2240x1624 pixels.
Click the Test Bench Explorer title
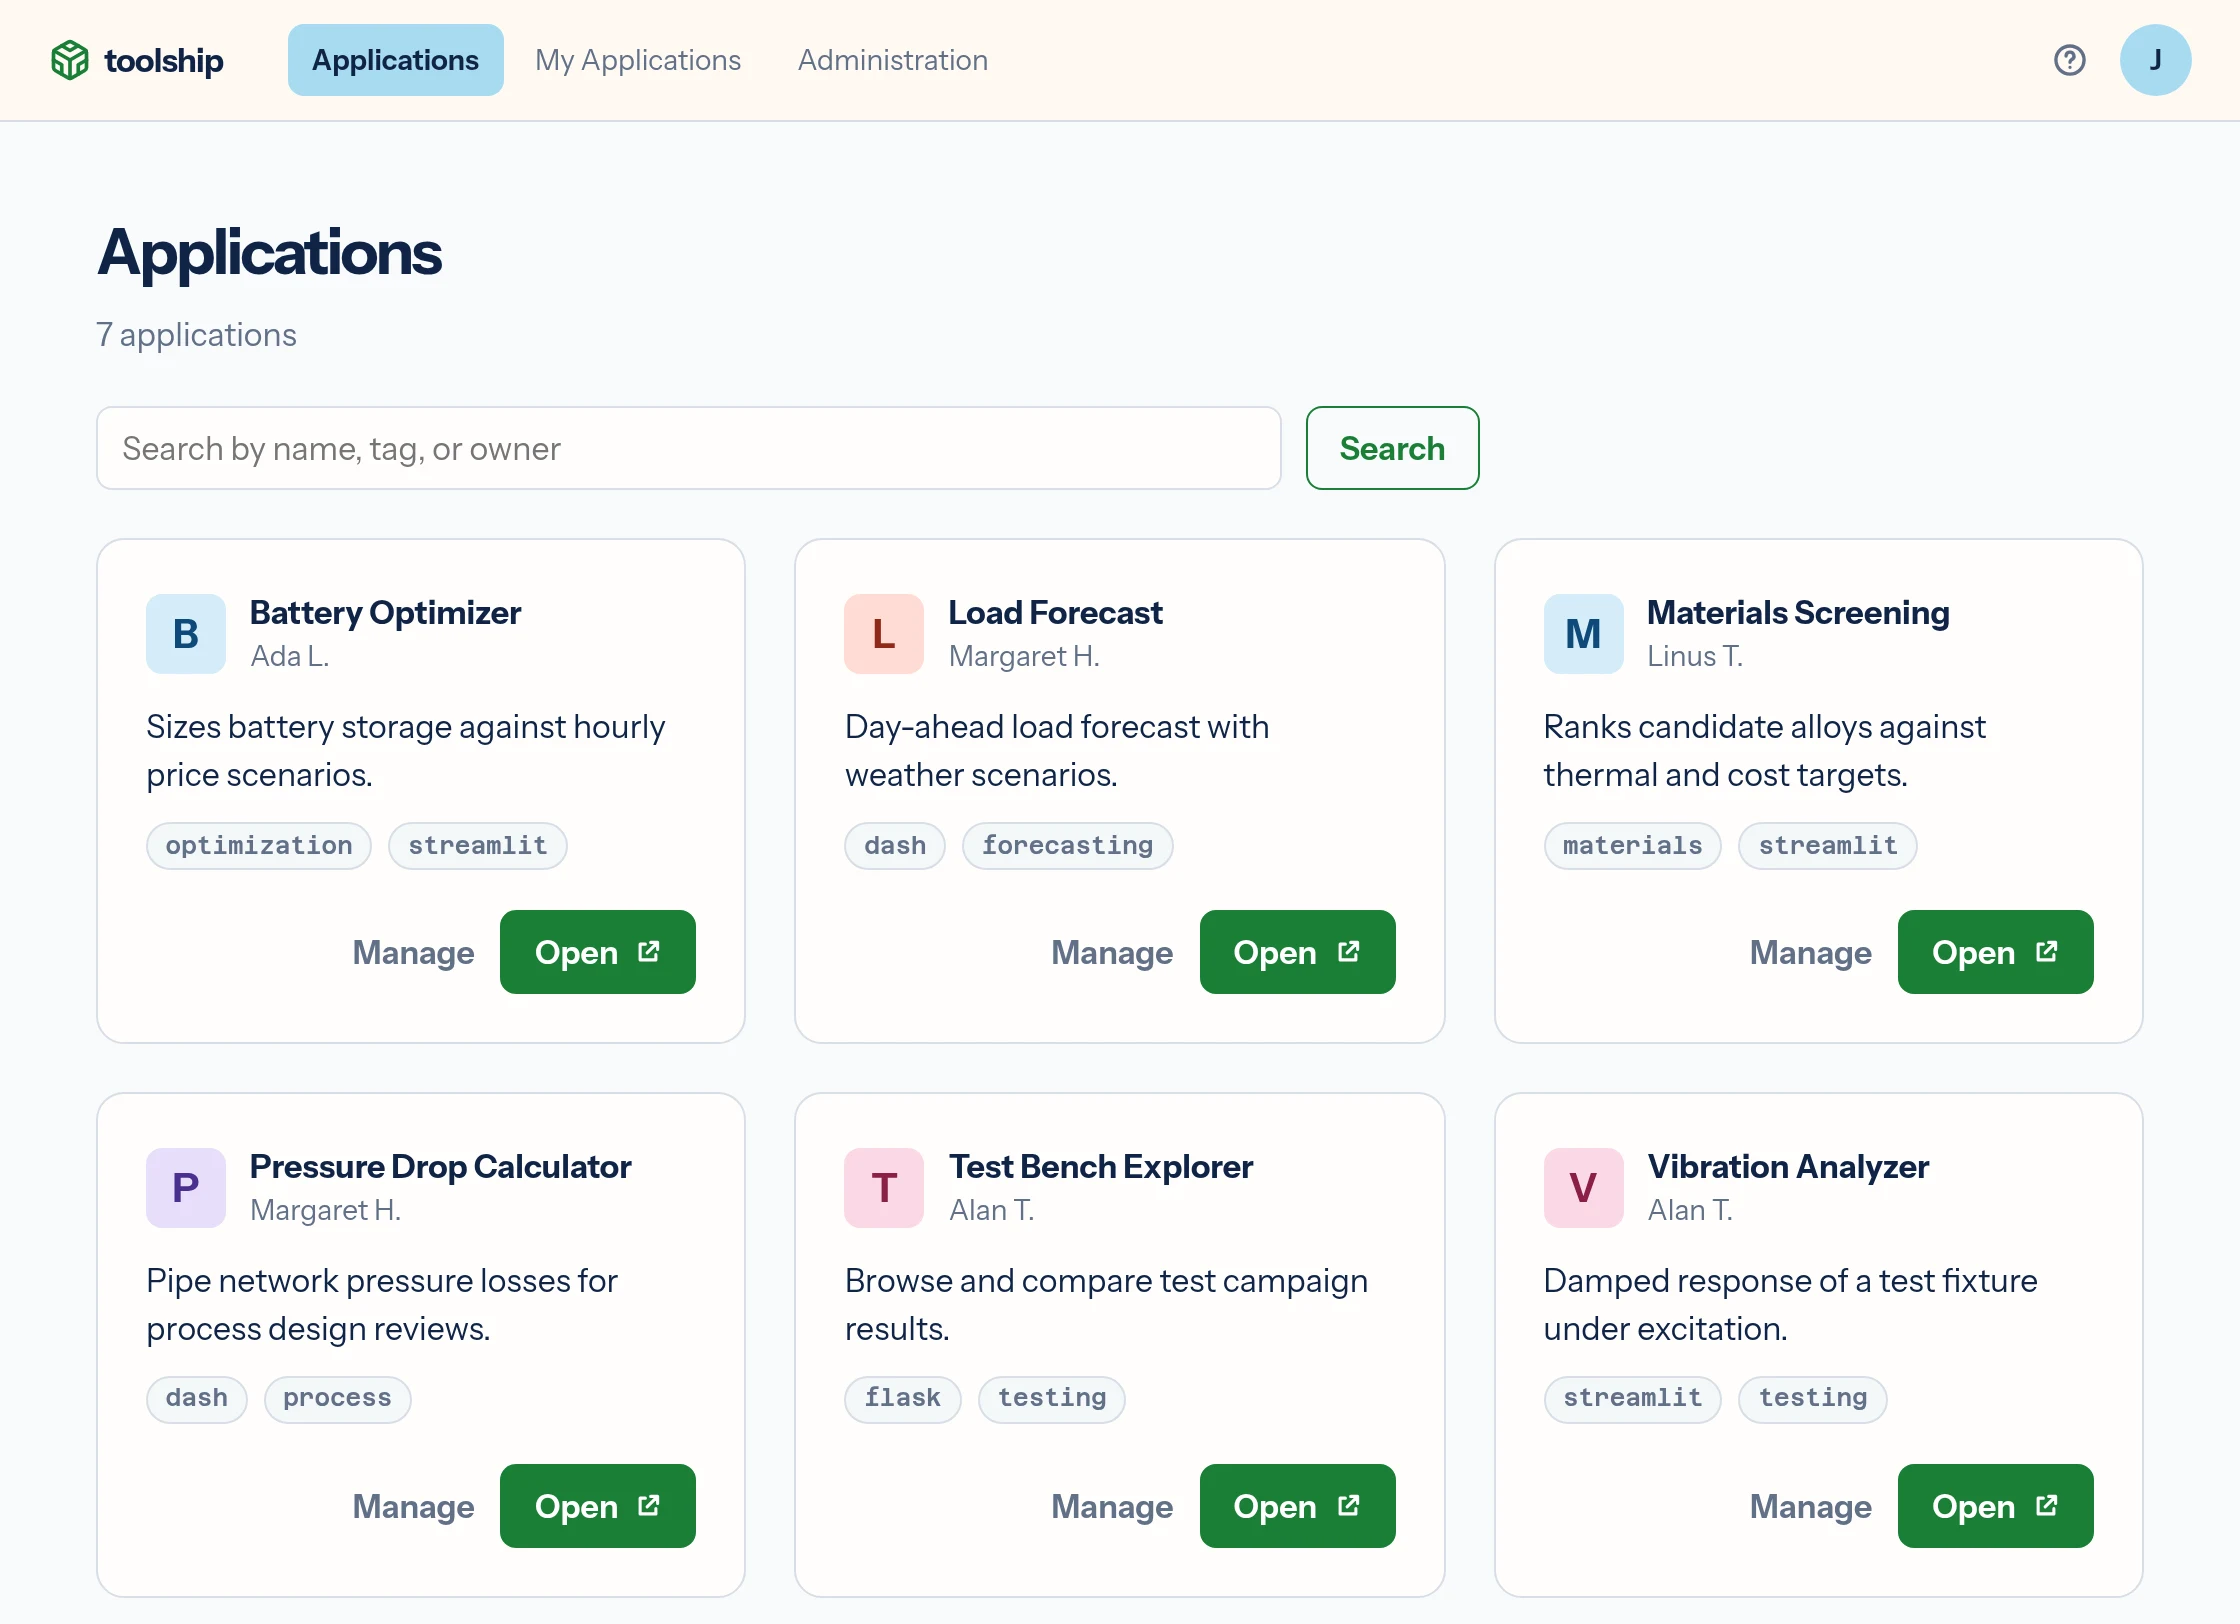(1100, 1166)
